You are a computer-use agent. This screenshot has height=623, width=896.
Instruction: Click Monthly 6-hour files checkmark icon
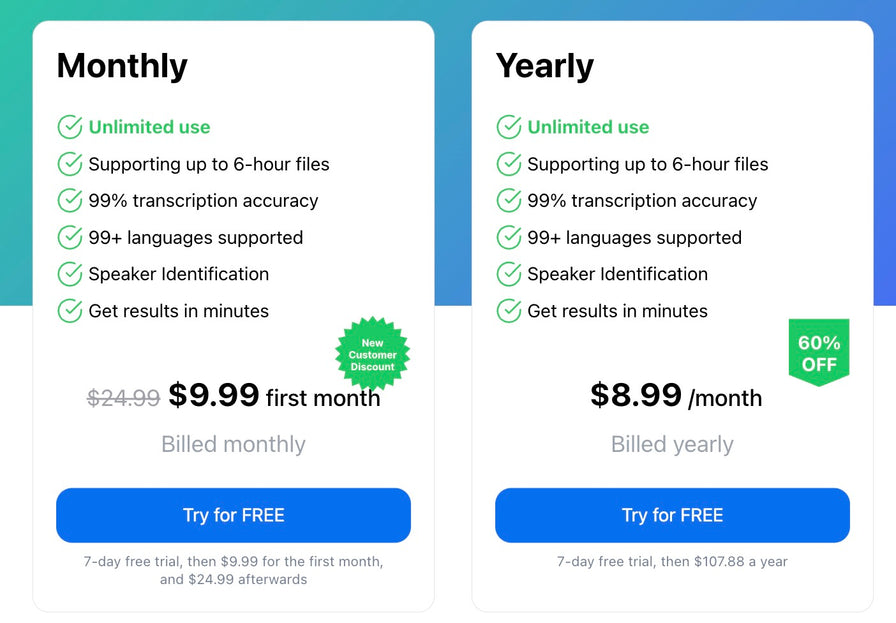[70, 164]
